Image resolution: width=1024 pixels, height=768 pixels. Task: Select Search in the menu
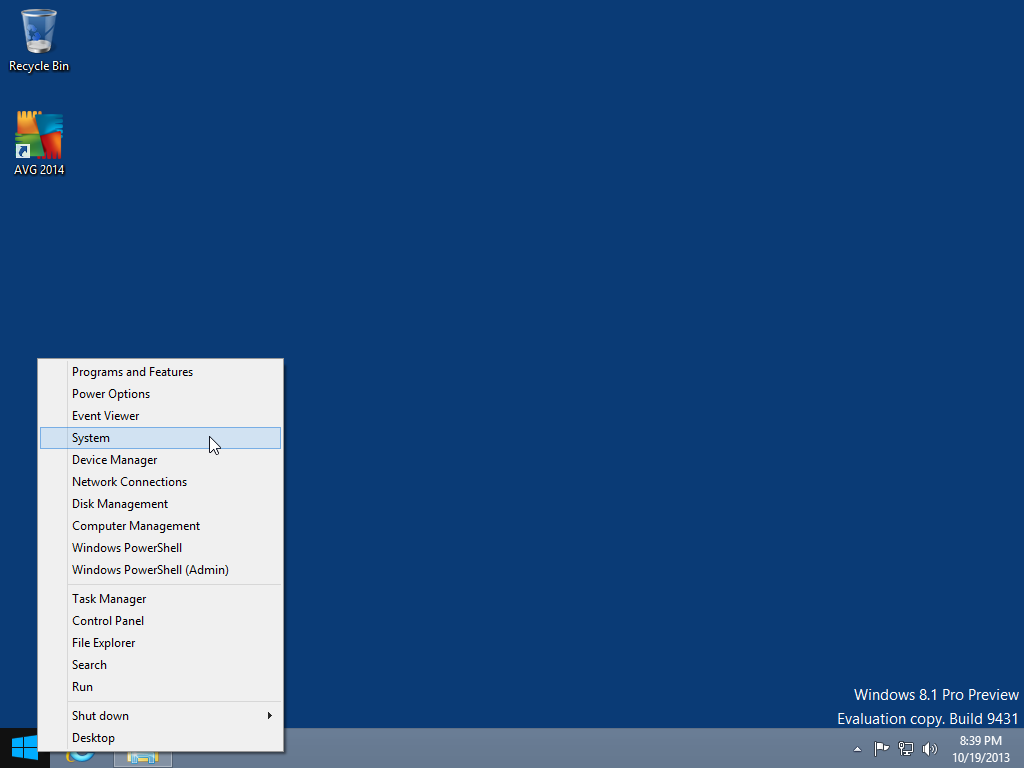click(160, 665)
